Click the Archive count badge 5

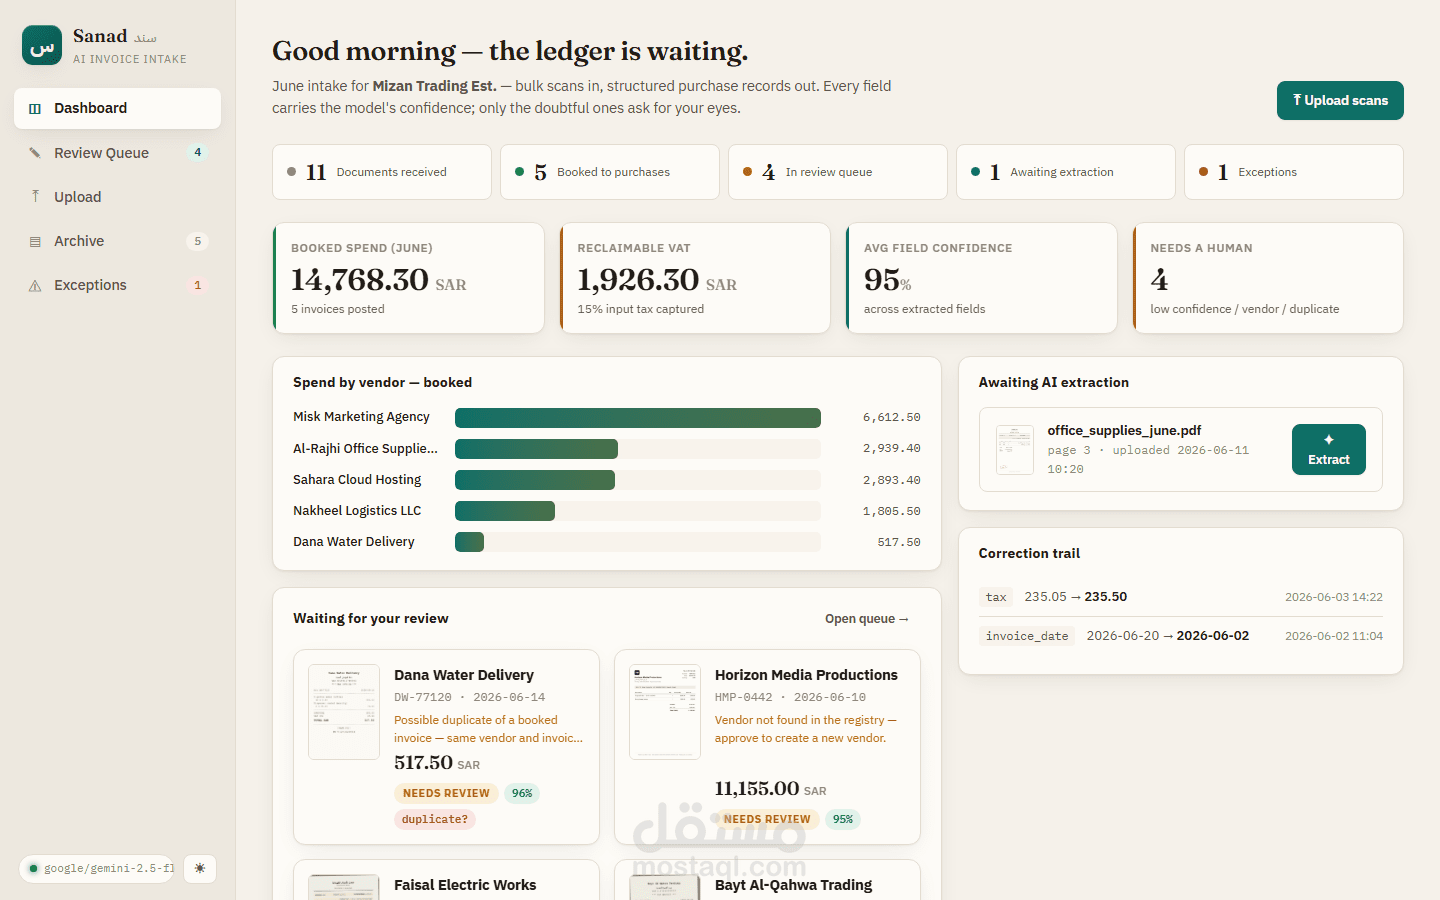198,241
